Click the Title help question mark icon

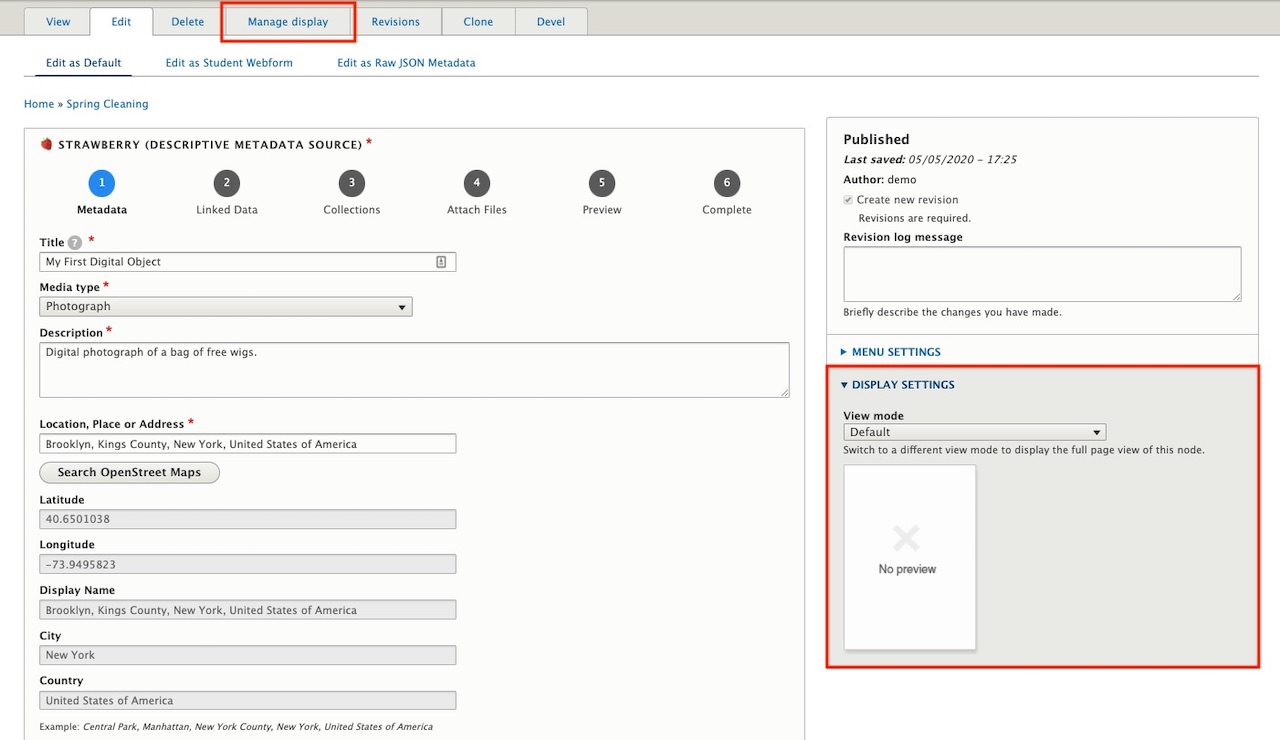(75, 243)
